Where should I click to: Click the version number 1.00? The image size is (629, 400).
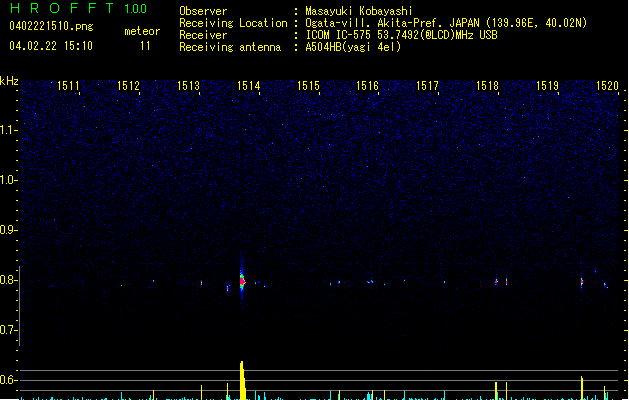click(136, 9)
